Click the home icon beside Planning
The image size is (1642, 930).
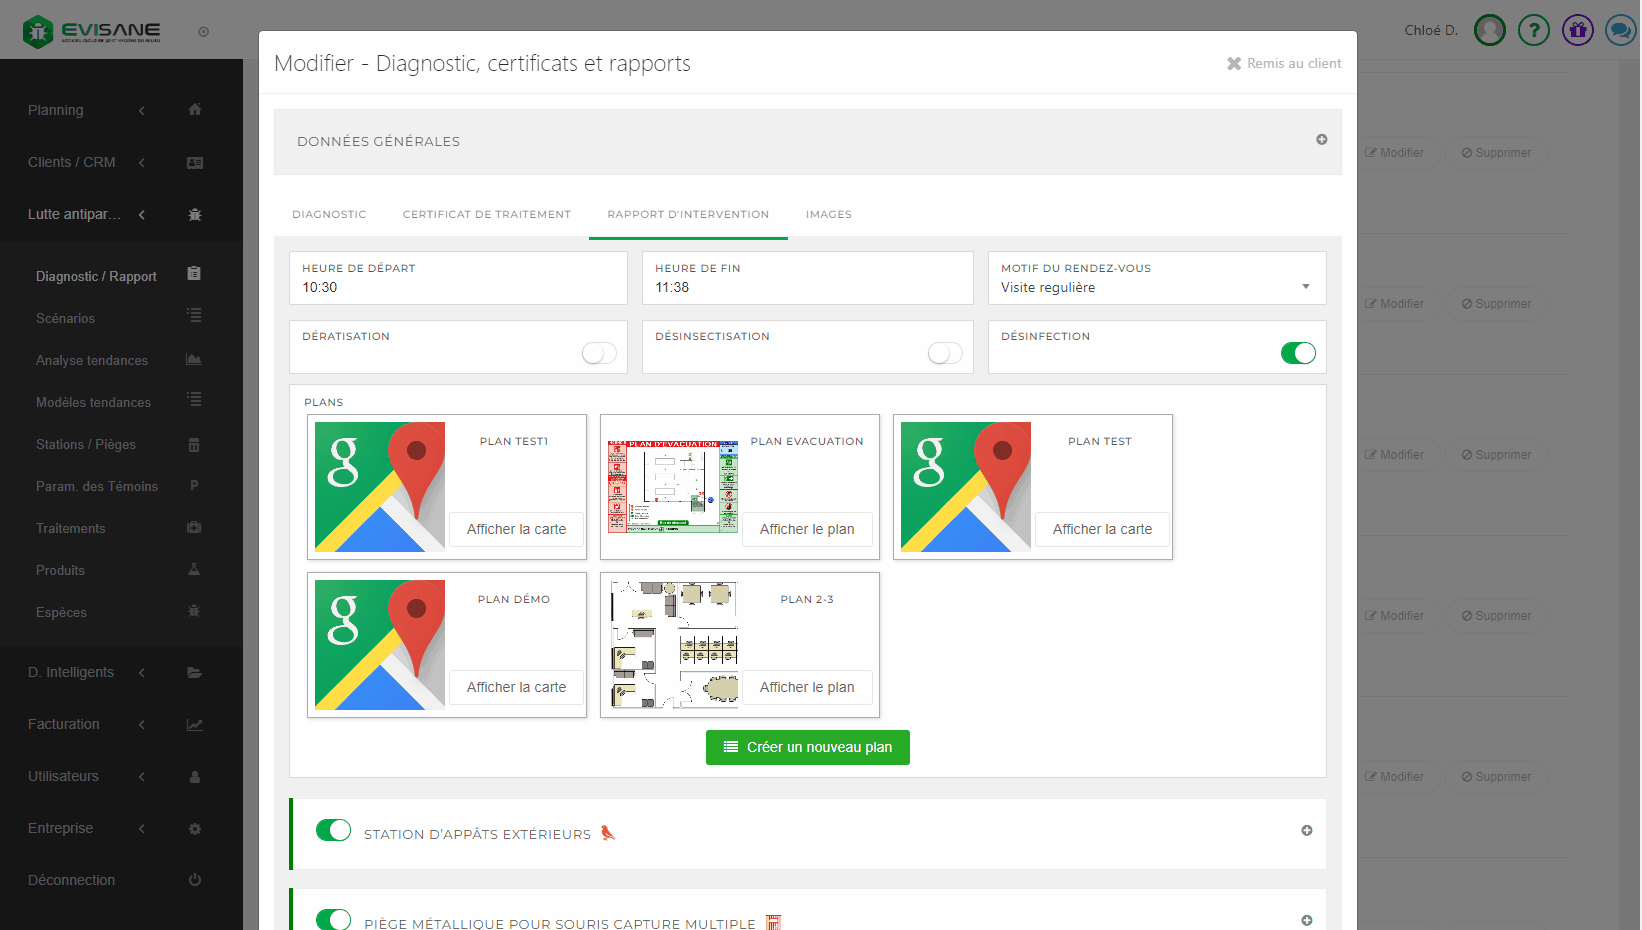click(195, 110)
